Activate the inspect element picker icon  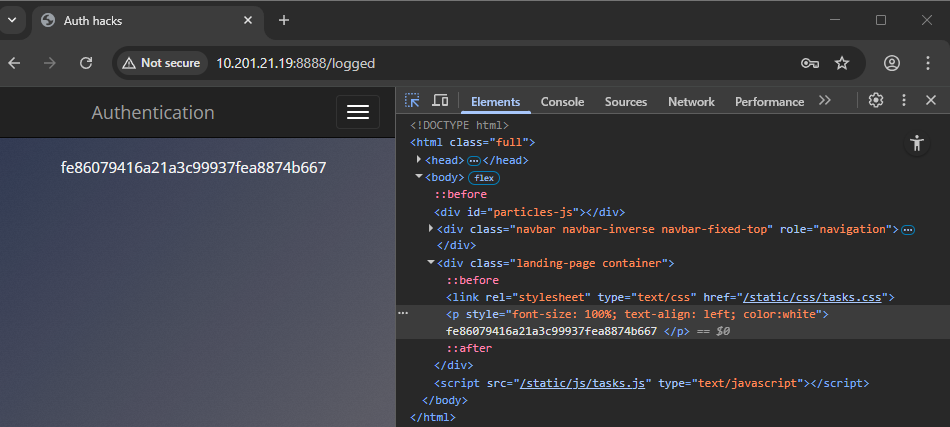(412, 101)
